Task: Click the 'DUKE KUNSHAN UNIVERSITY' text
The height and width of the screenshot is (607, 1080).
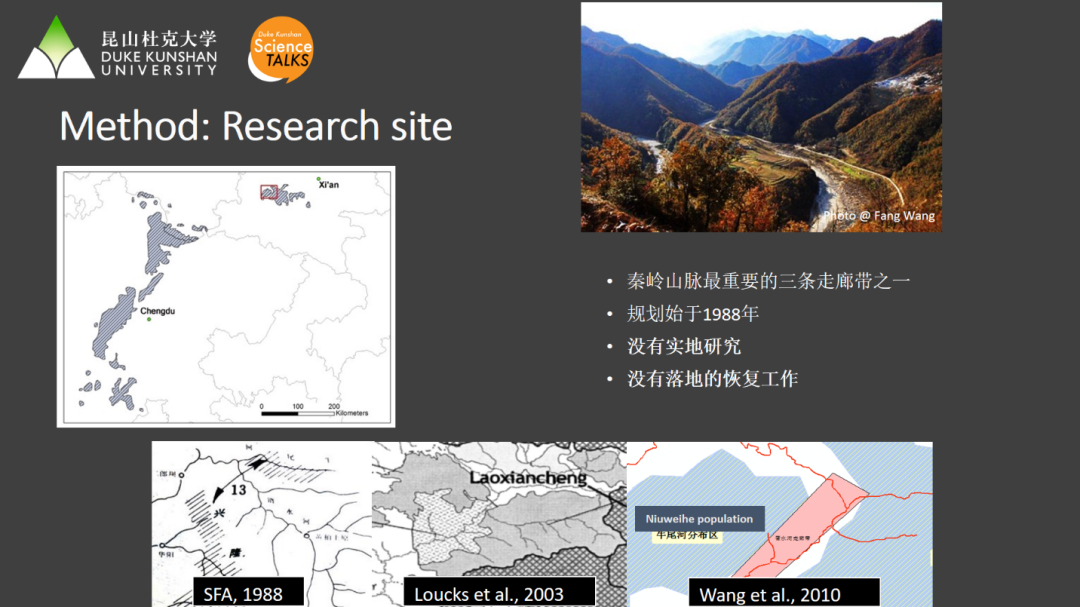Action: click(x=158, y=63)
